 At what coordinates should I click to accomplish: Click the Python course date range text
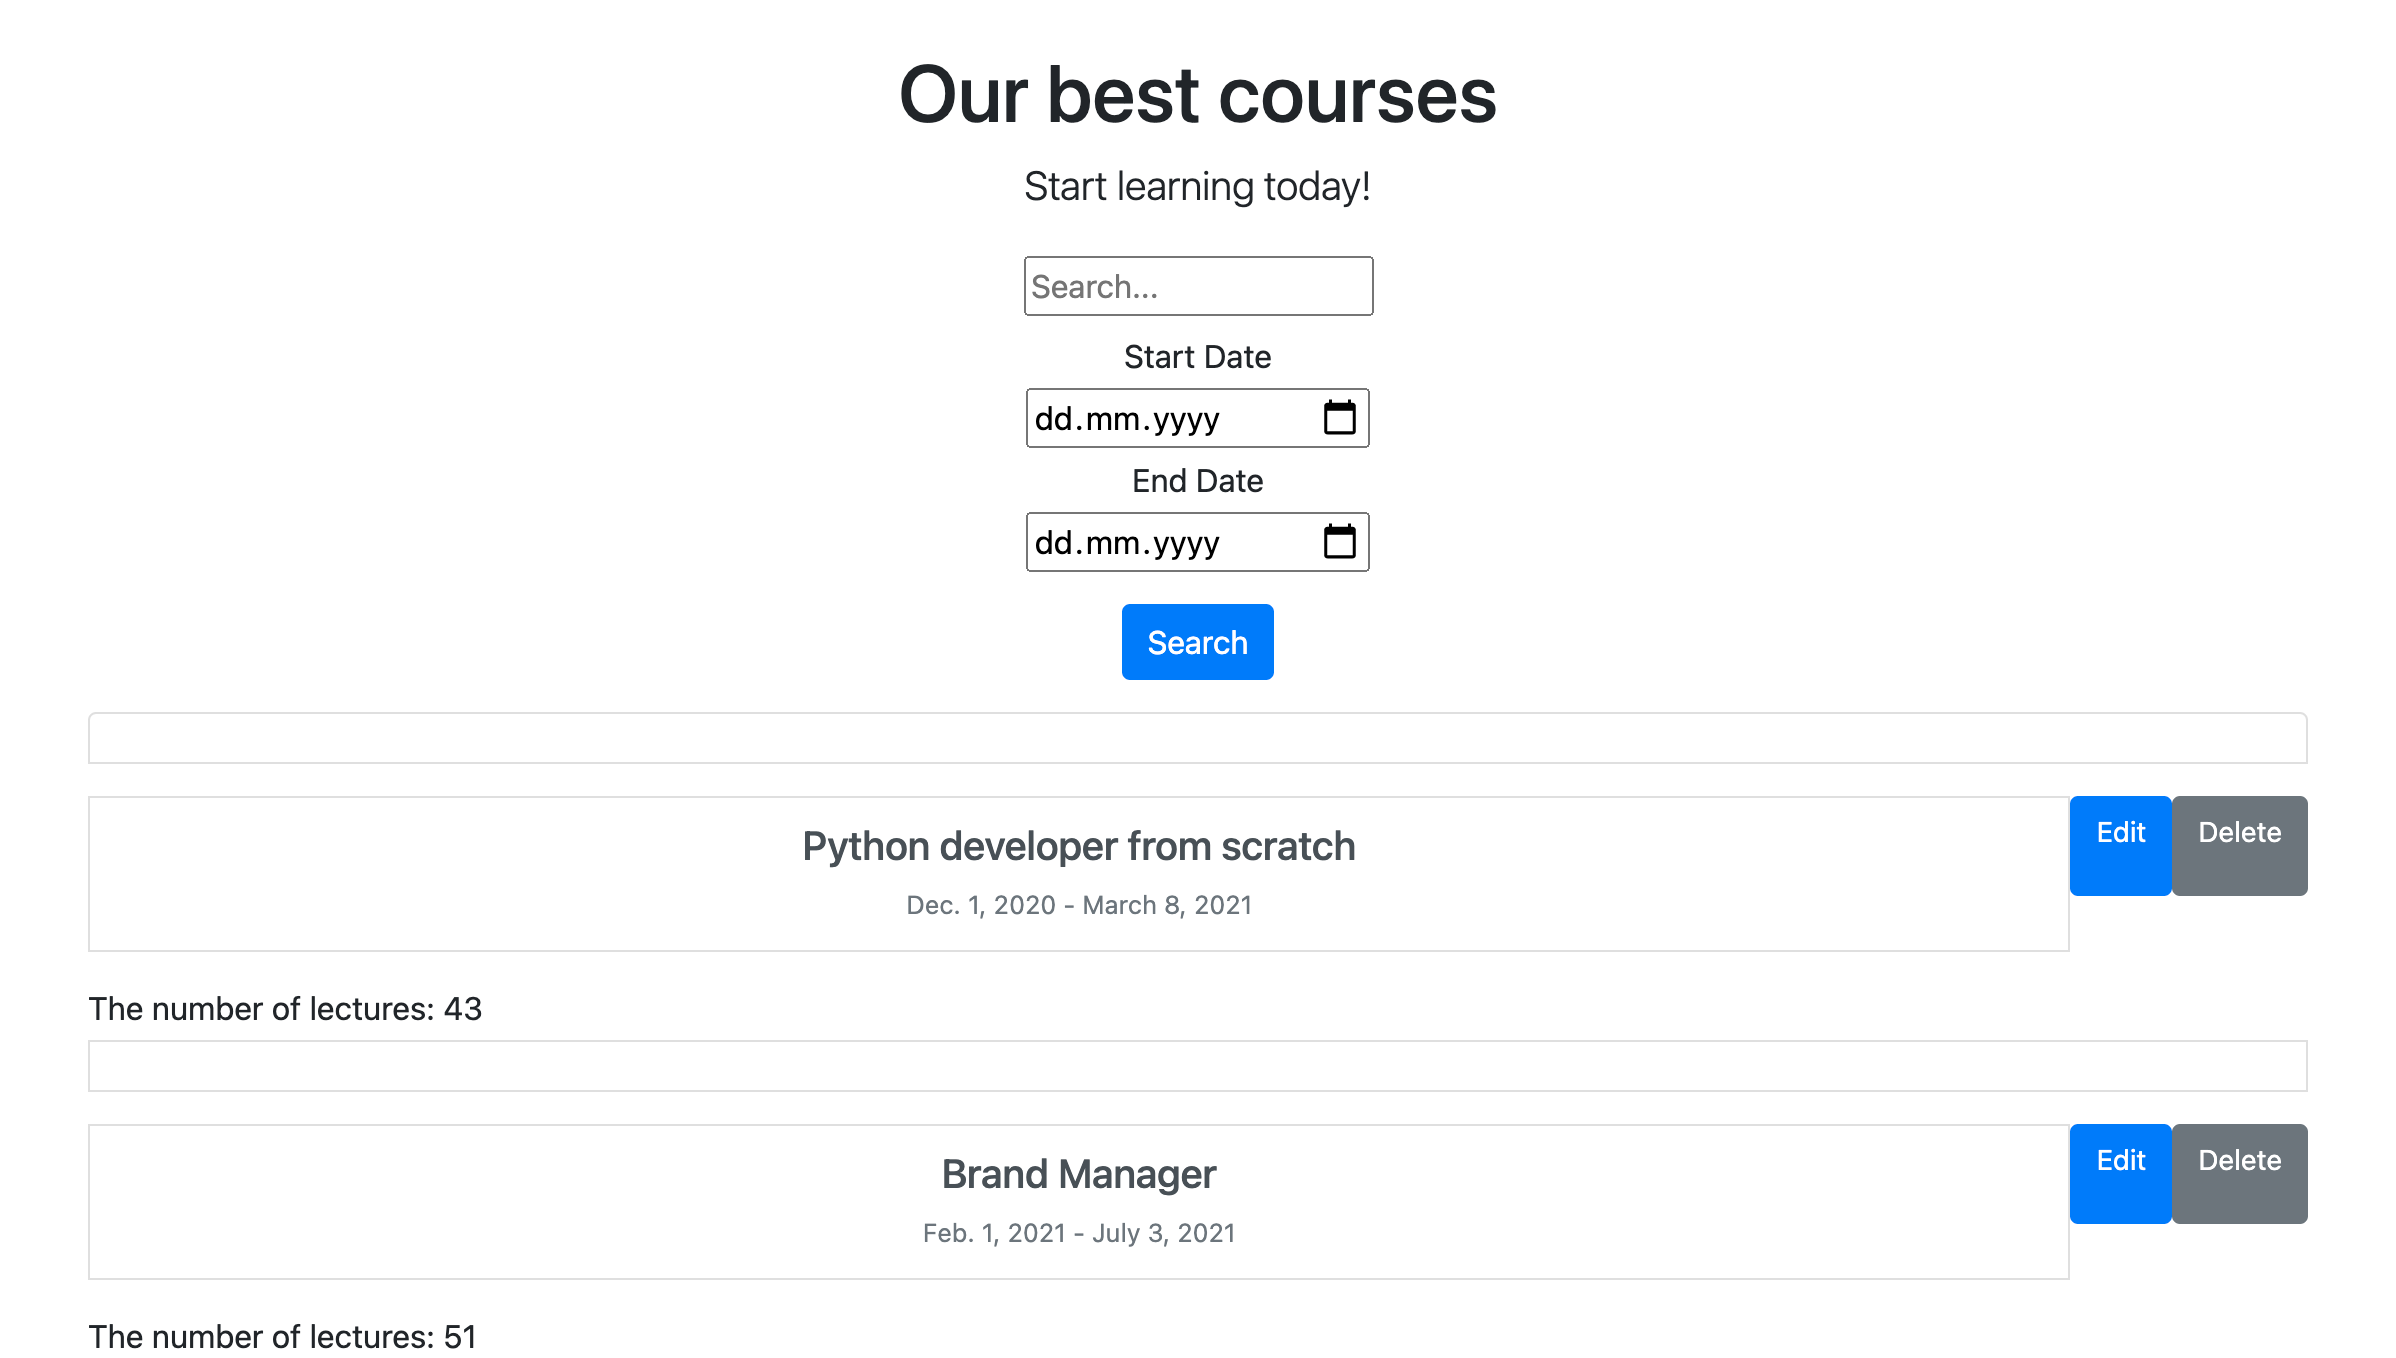click(1078, 905)
